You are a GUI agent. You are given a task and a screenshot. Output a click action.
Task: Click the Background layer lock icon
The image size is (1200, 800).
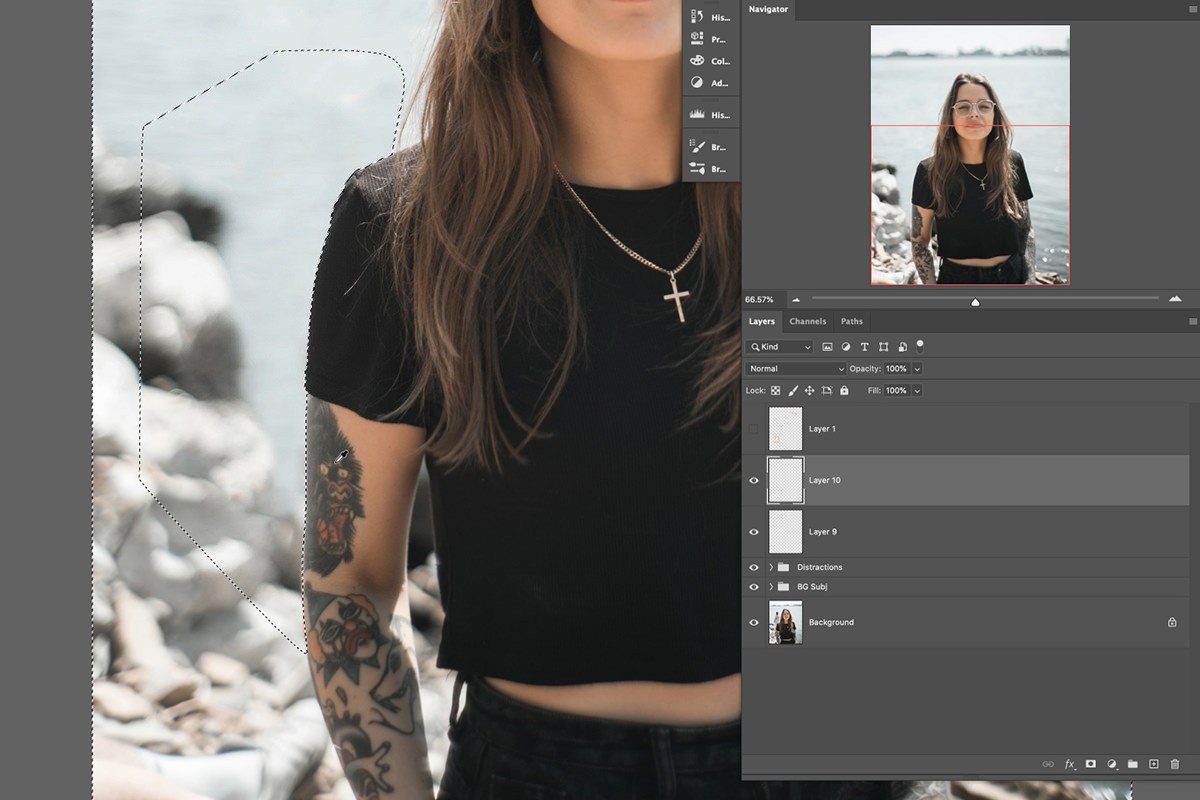[x=1172, y=622]
